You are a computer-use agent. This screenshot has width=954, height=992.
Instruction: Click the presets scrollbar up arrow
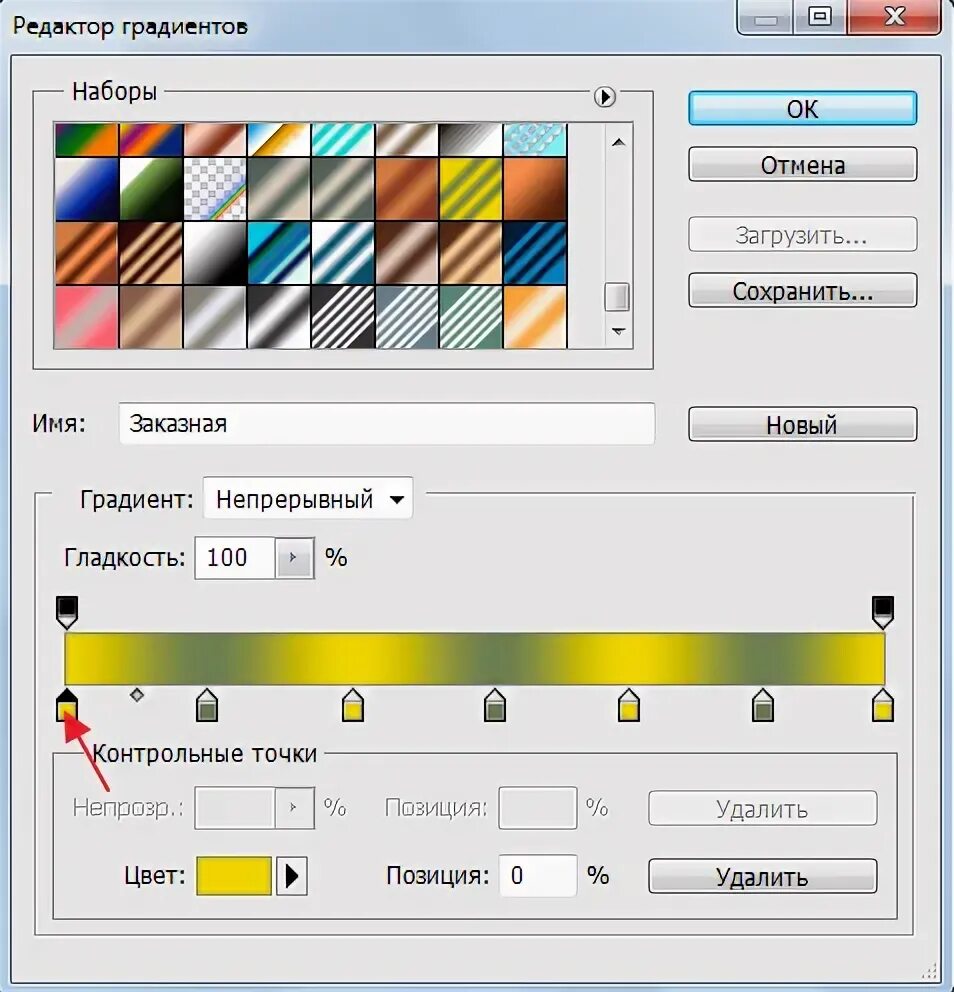[x=618, y=143]
